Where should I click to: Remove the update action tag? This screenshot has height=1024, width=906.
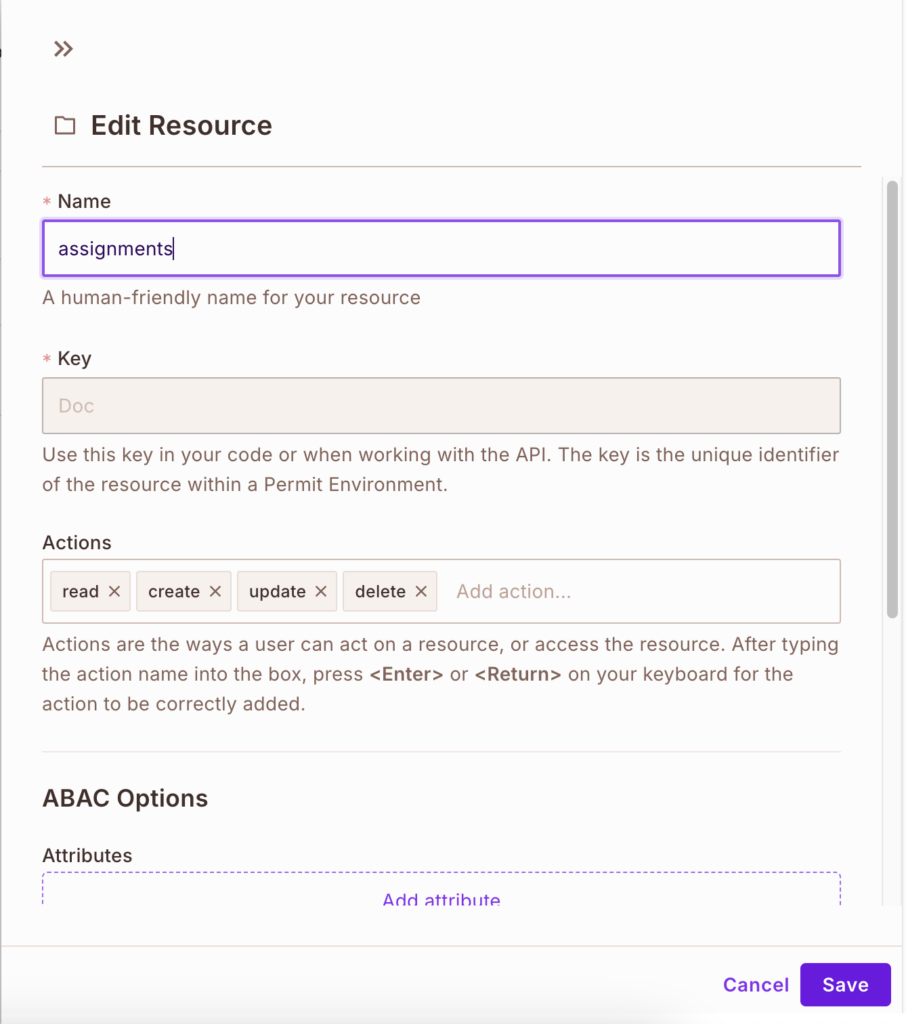(x=322, y=591)
